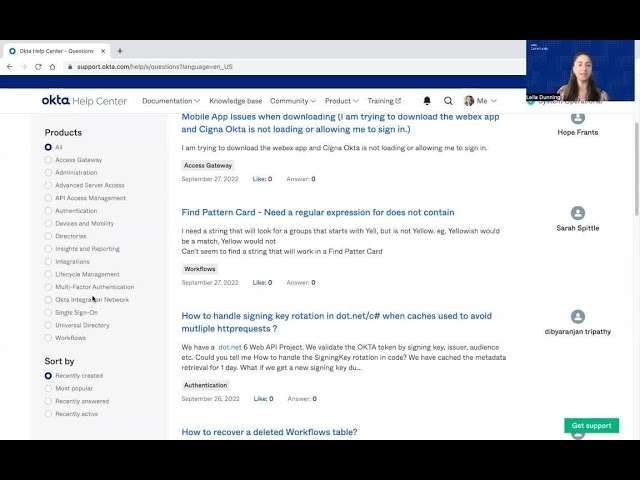Filter by API Access Management

click(48, 198)
